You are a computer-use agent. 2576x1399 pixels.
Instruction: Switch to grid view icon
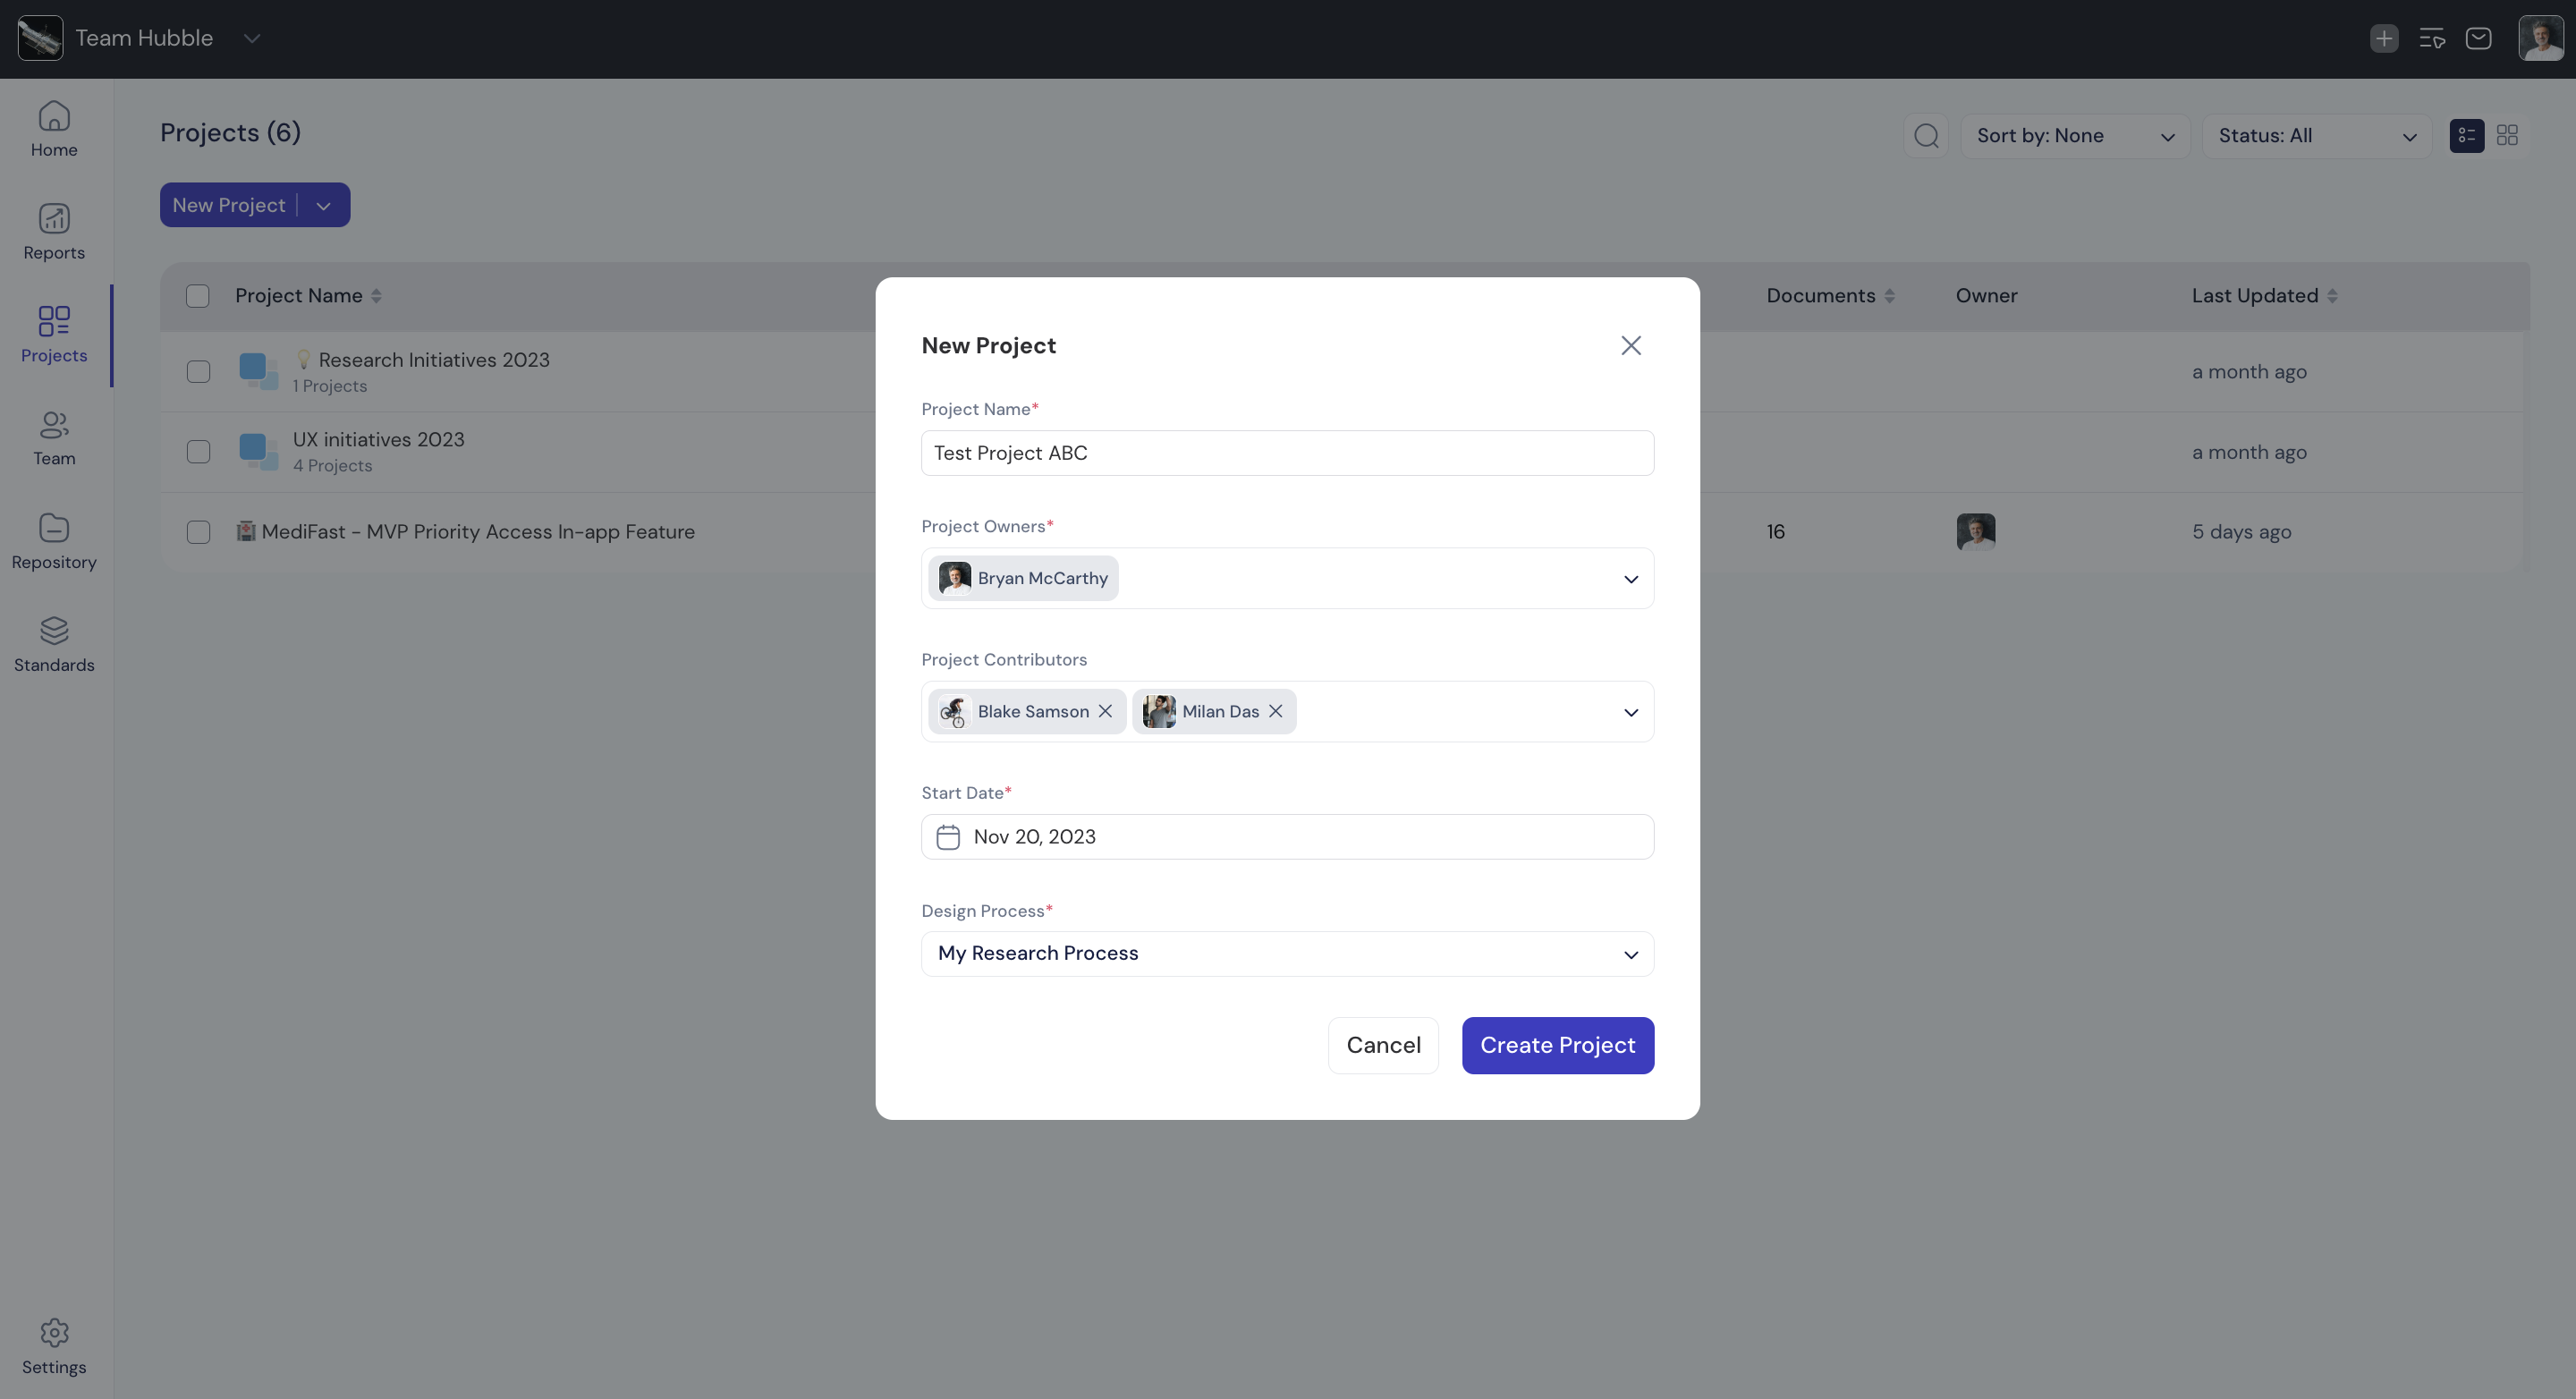pyautogui.click(x=2506, y=135)
